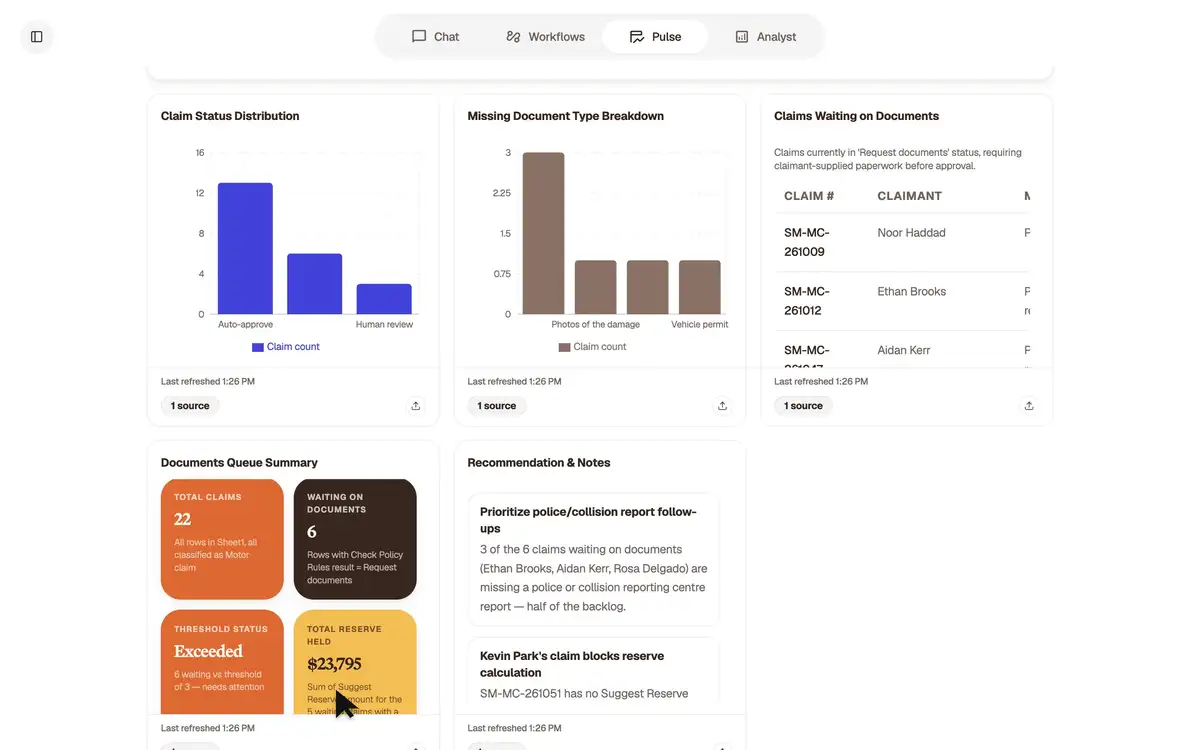Open 1 source for Missing Document Type Breakdown

pos(497,406)
